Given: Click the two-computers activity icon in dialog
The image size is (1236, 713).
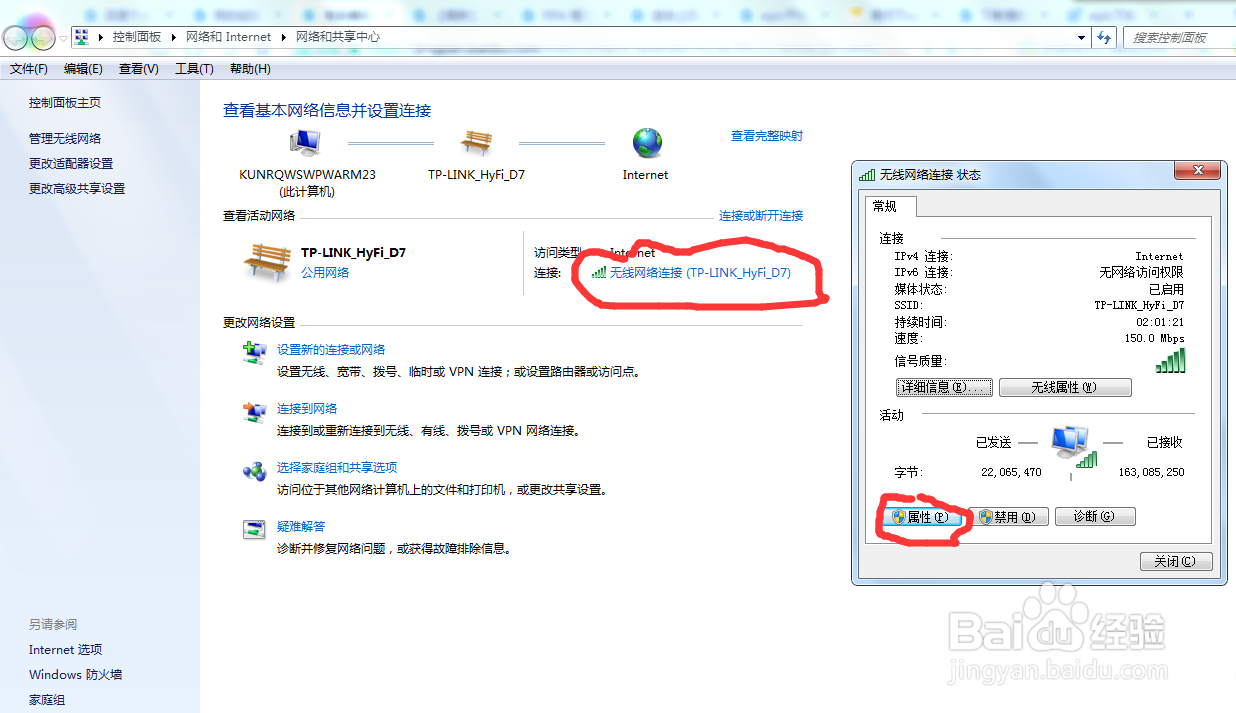Looking at the screenshot, I should point(1075,447).
